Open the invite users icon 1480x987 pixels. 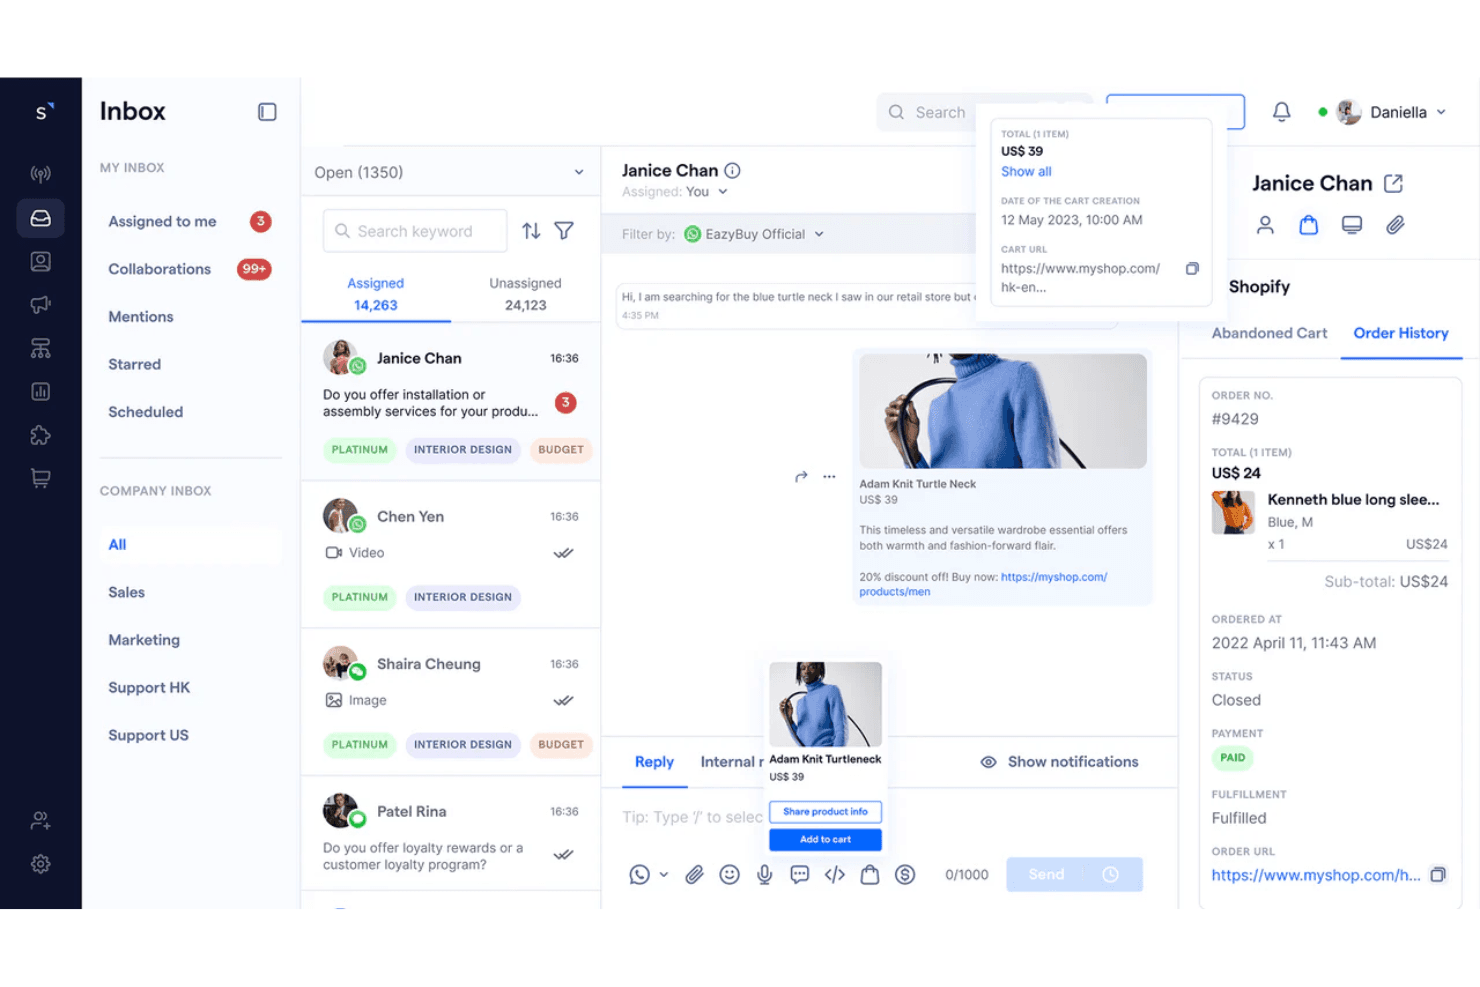point(40,820)
